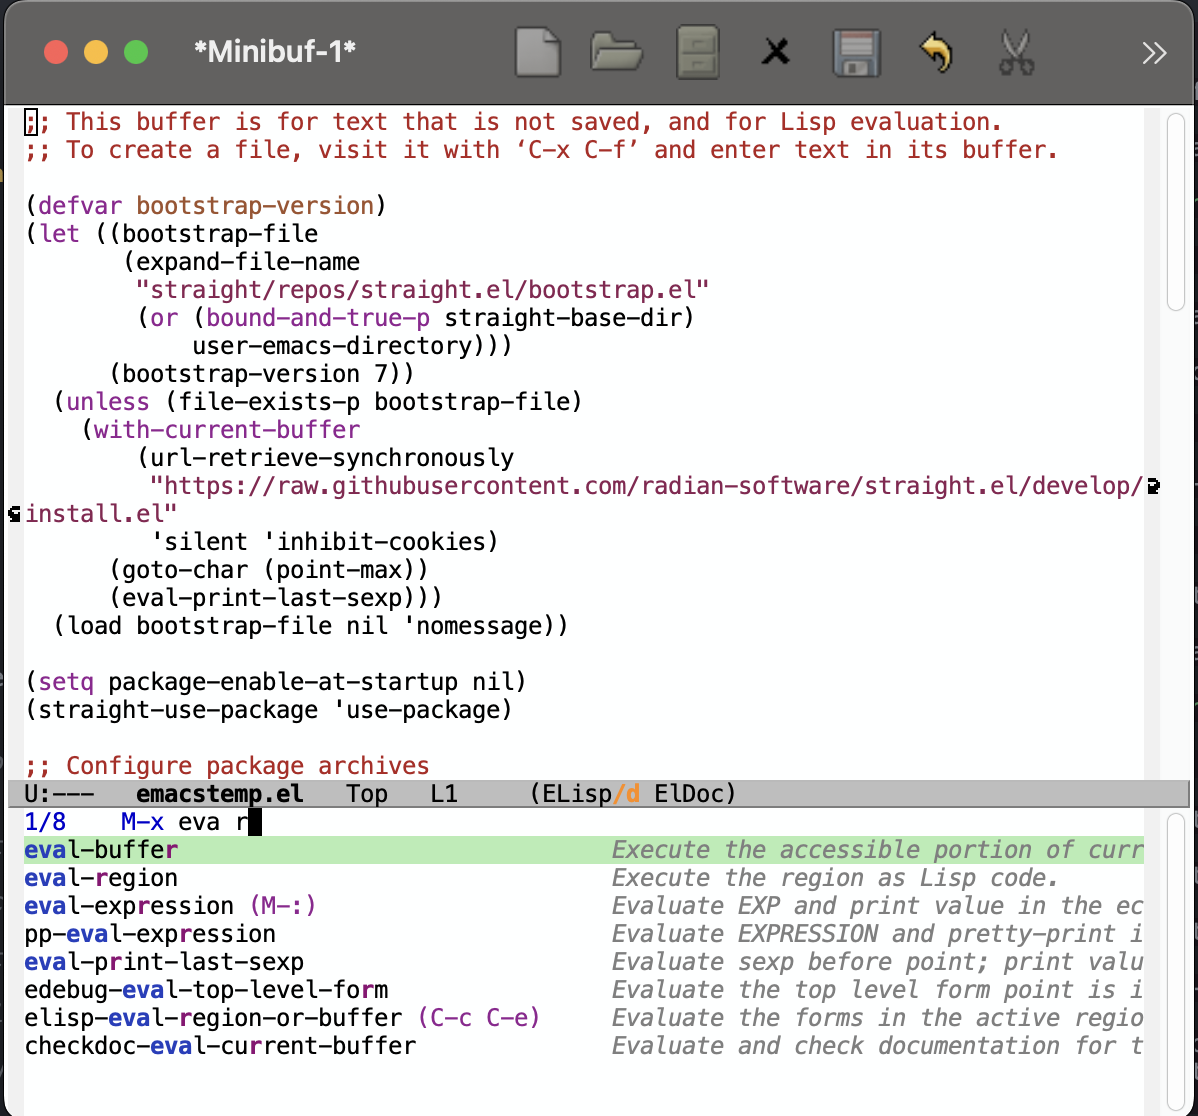This screenshot has width=1198, height=1116.
Task: Click url-retrieve-synchronously function name
Action: point(332,458)
